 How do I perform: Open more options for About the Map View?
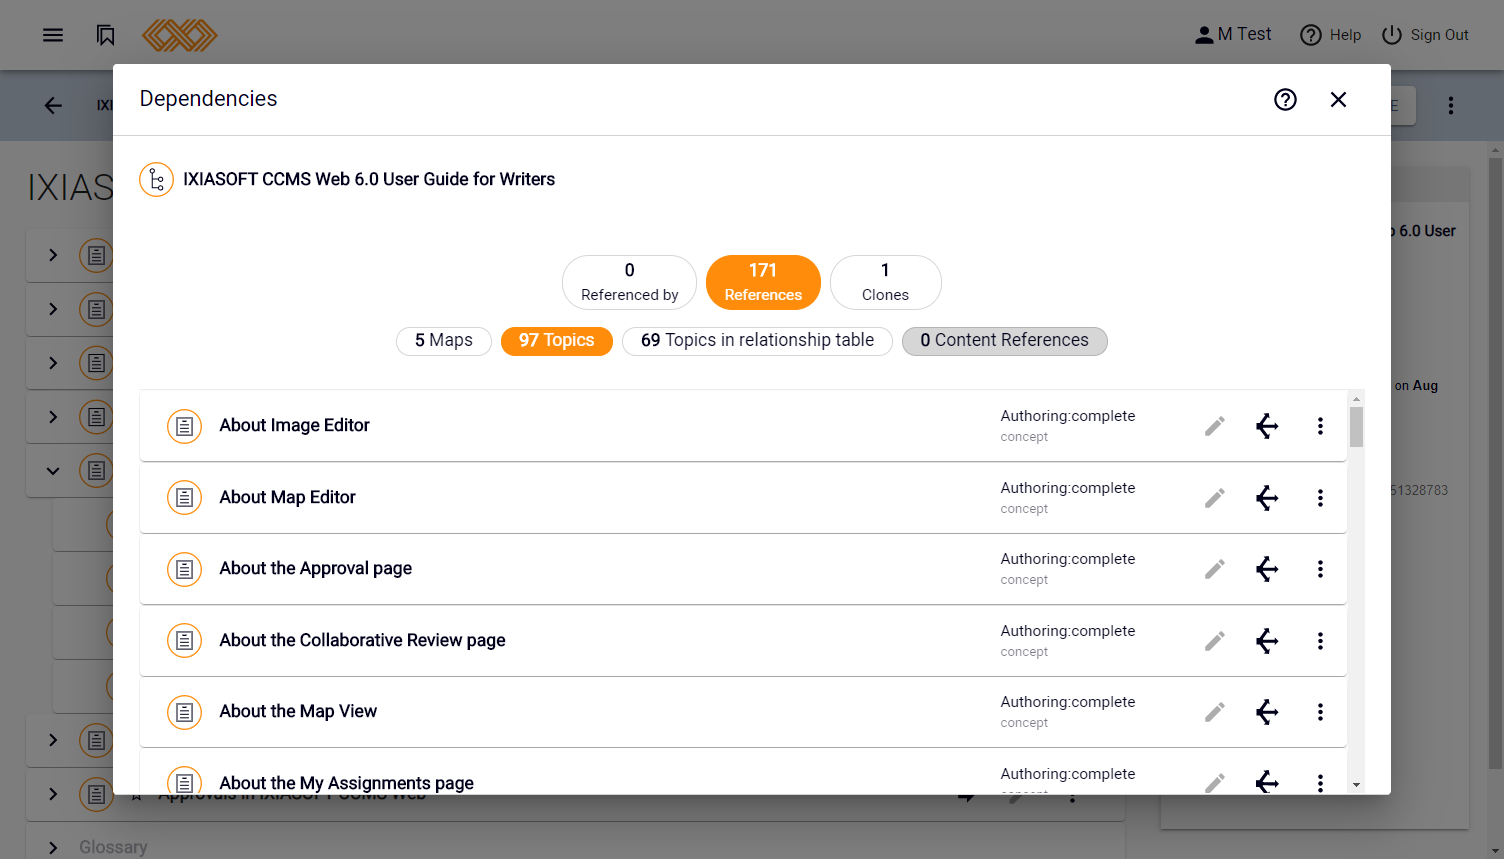[1320, 712]
